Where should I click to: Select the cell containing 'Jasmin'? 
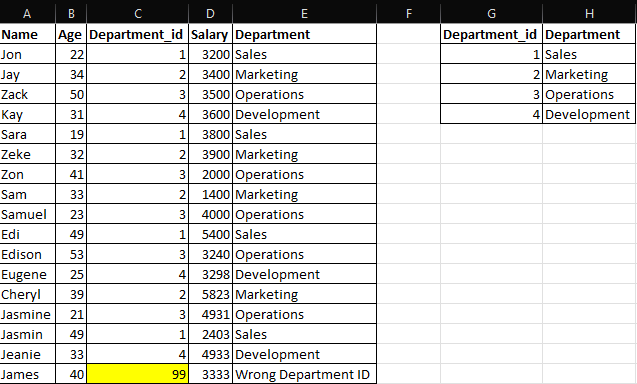pos(28,334)
